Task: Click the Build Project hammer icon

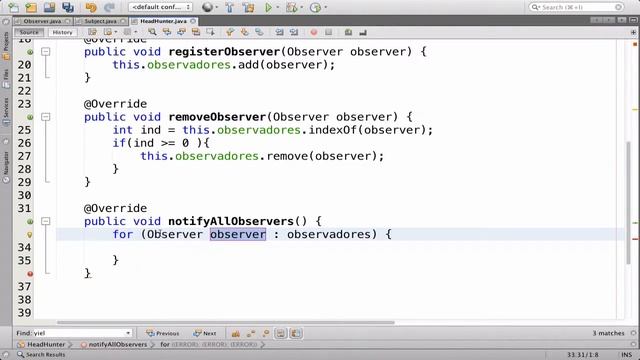Action: [230, 7]
